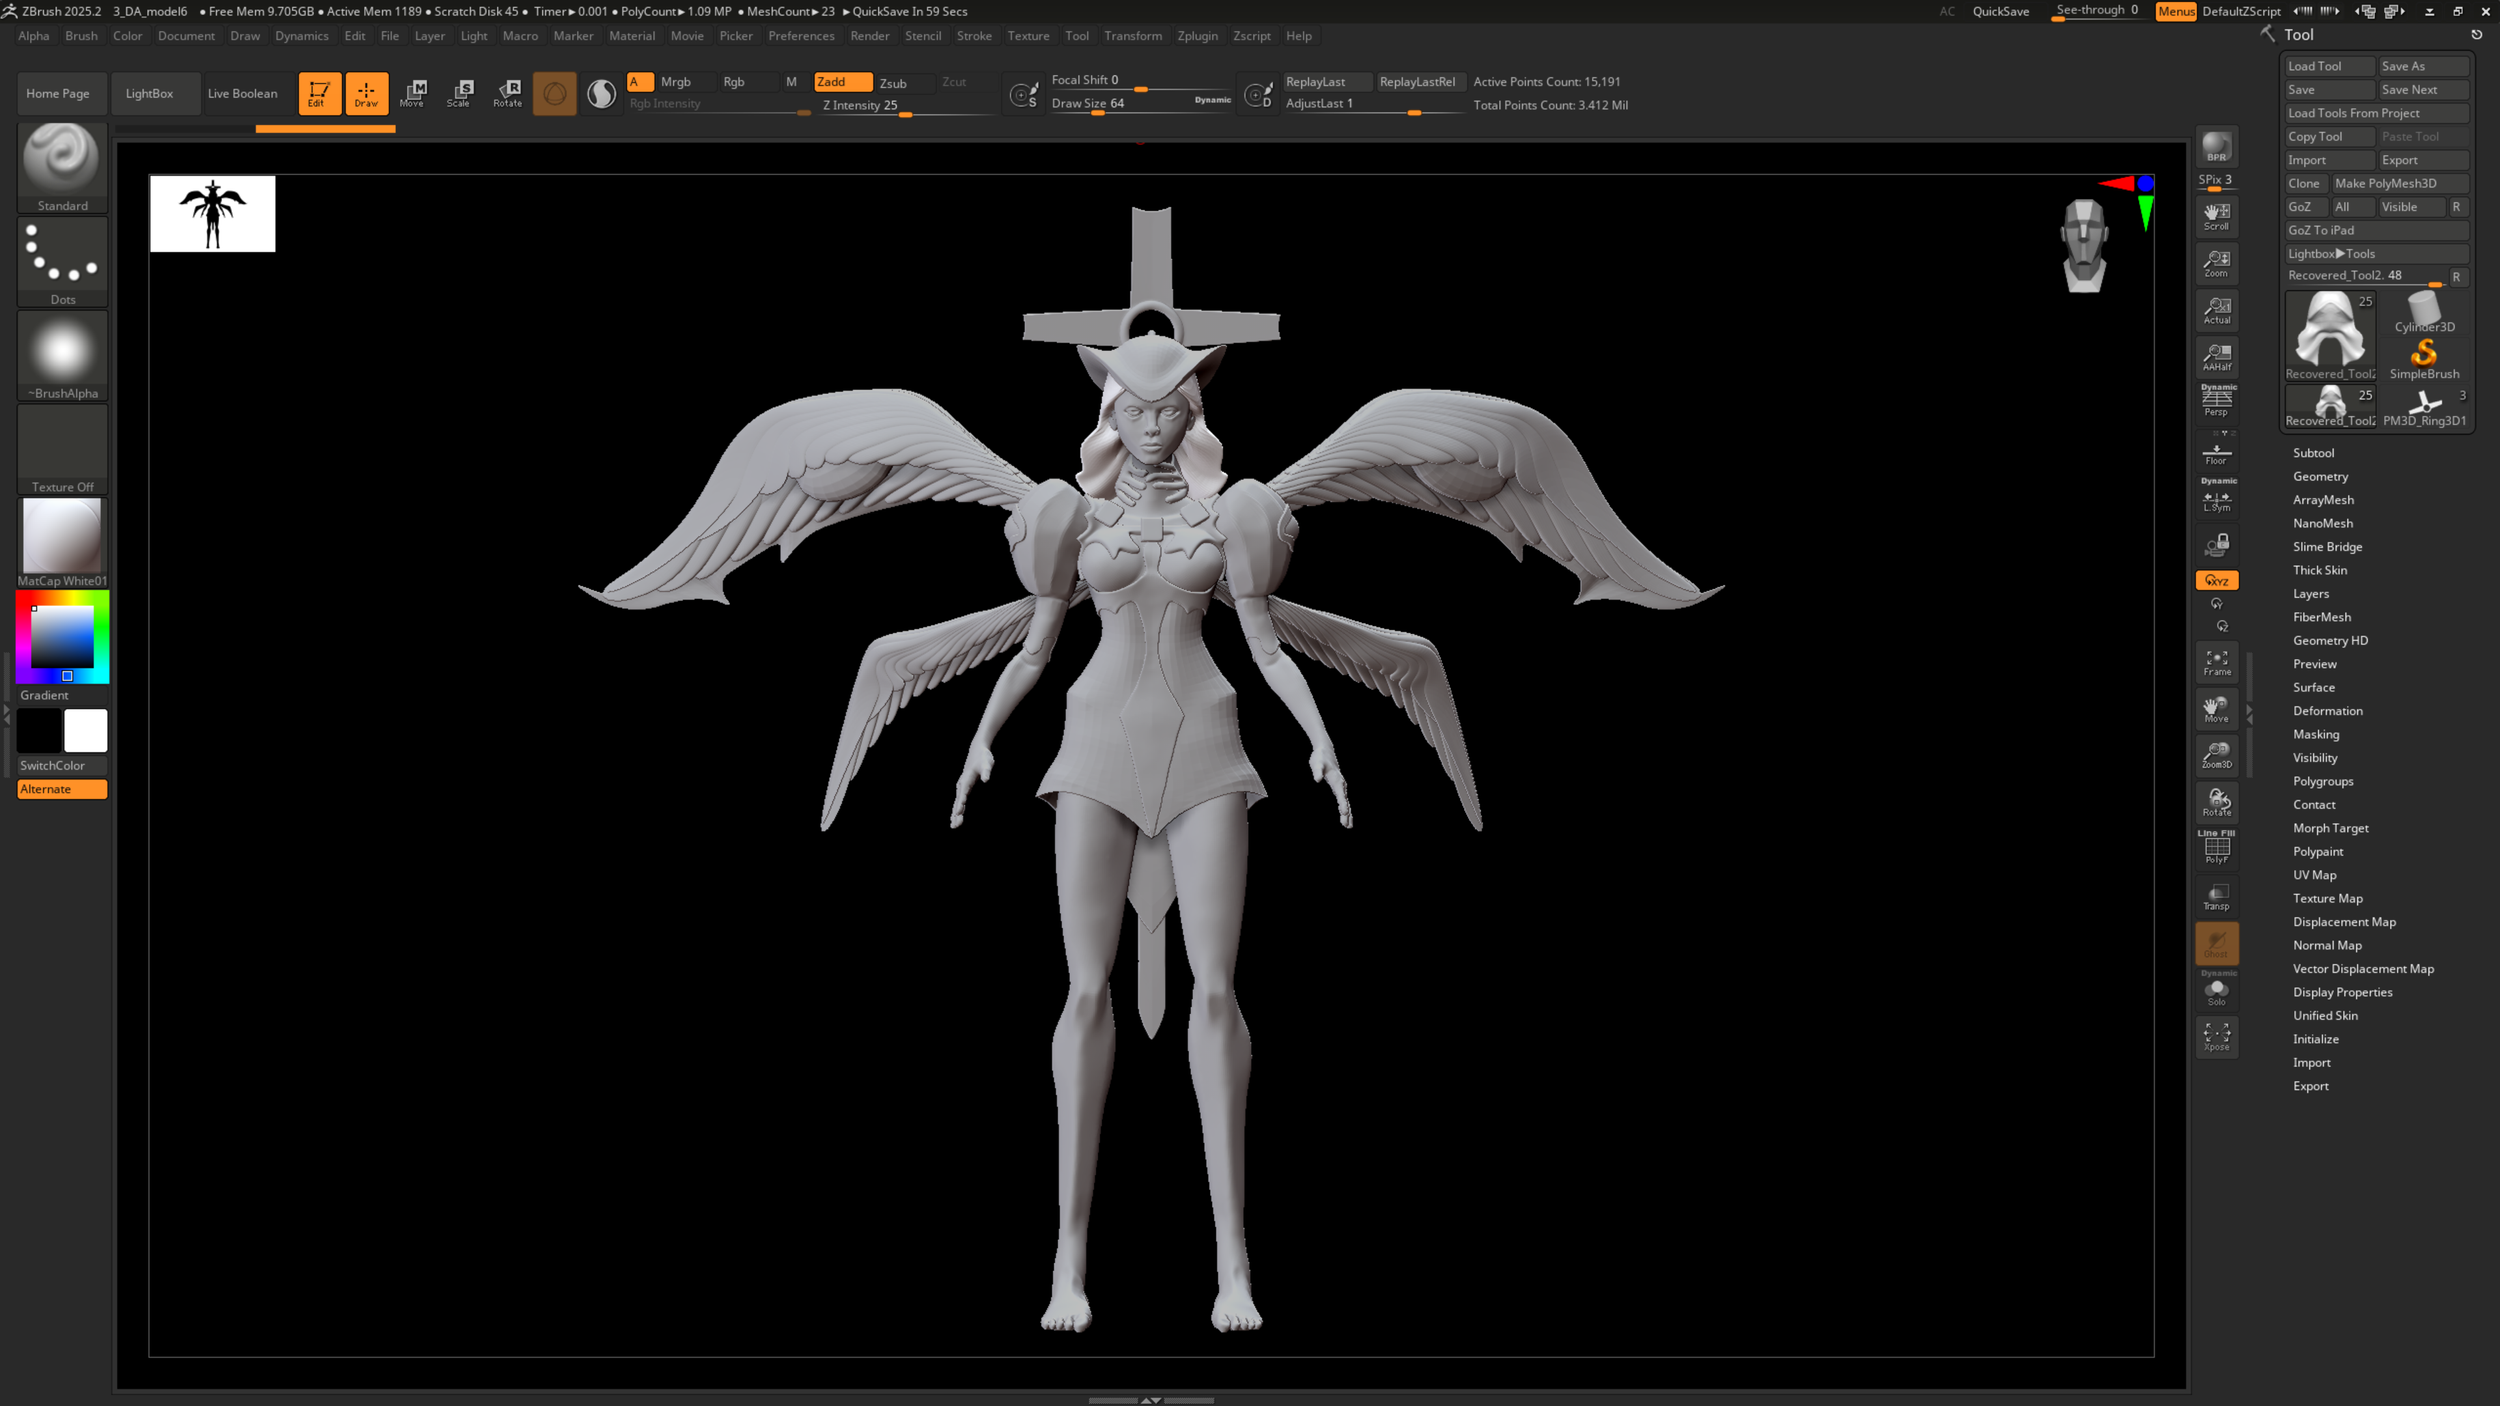Viewport: 2500px width, 1406px height.
Task: Toggle the Floor grid icon
Action: pos(2216,454)
